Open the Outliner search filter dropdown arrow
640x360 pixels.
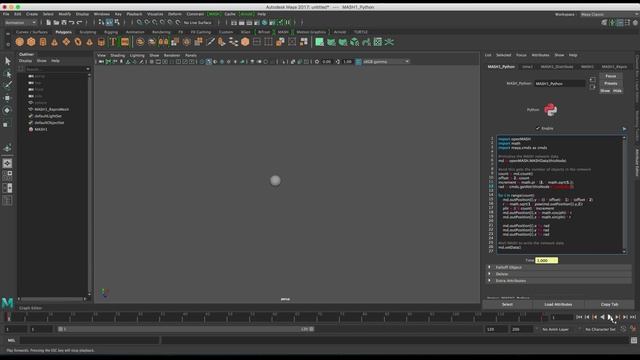(88, 69)
